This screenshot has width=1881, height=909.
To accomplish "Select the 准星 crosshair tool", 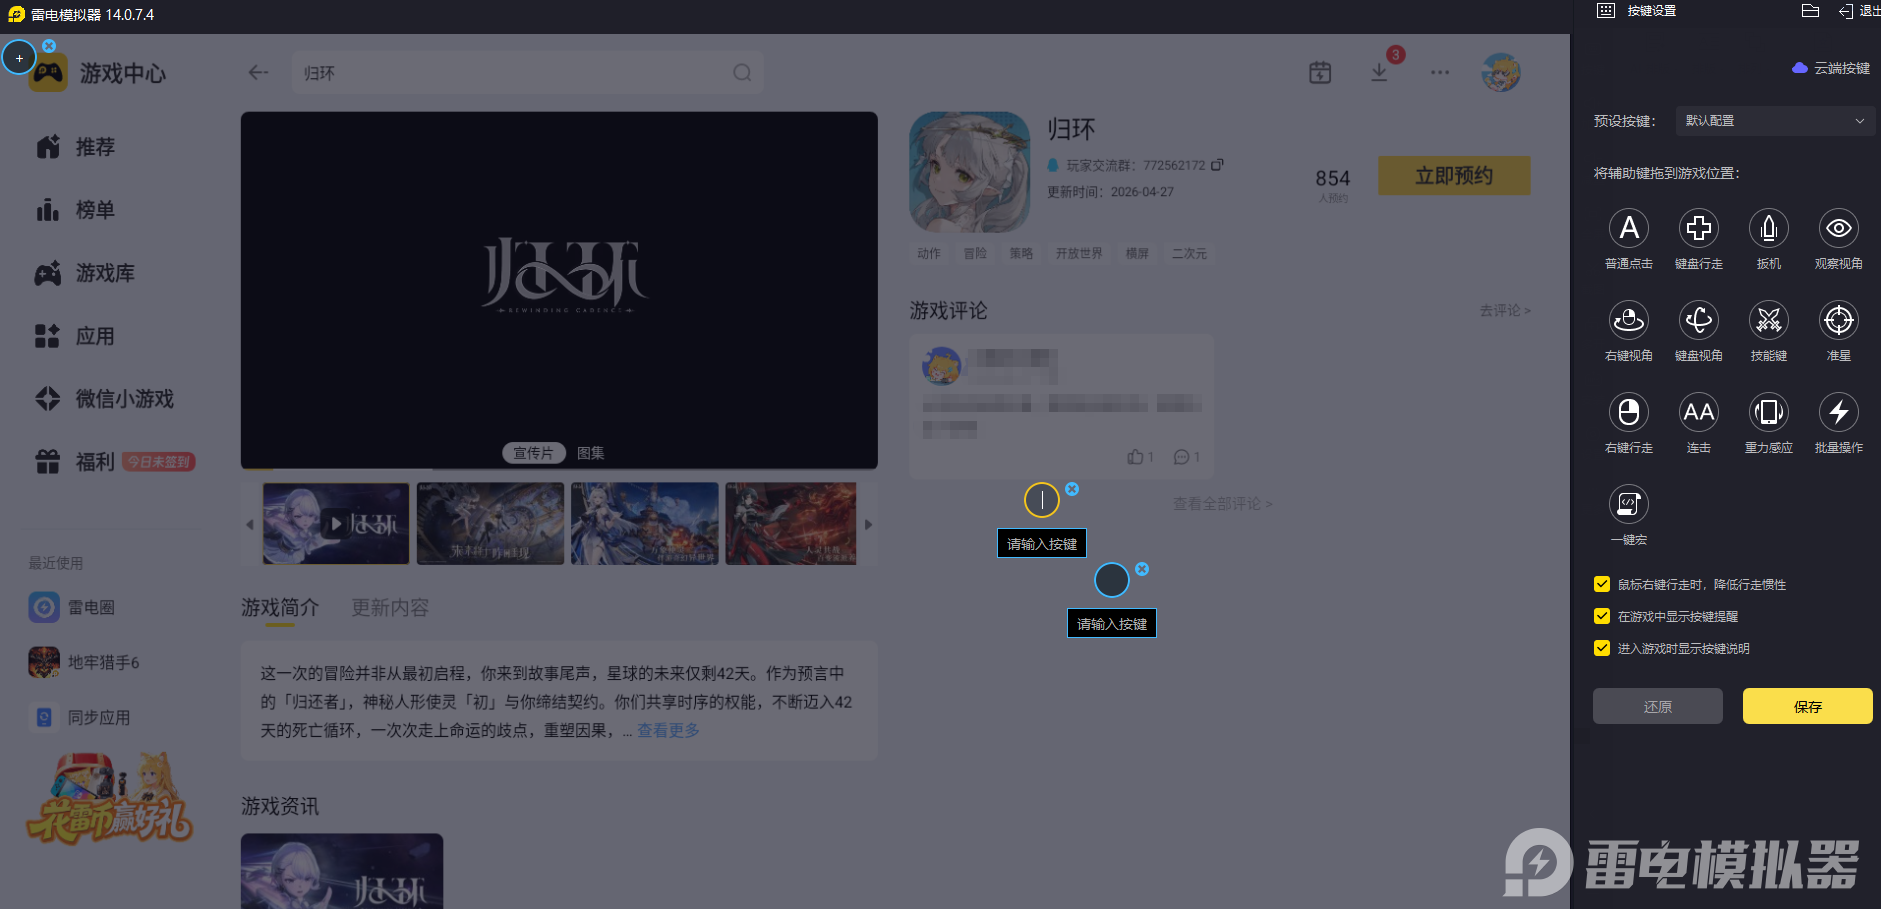I will click(x=1839, y=321).
